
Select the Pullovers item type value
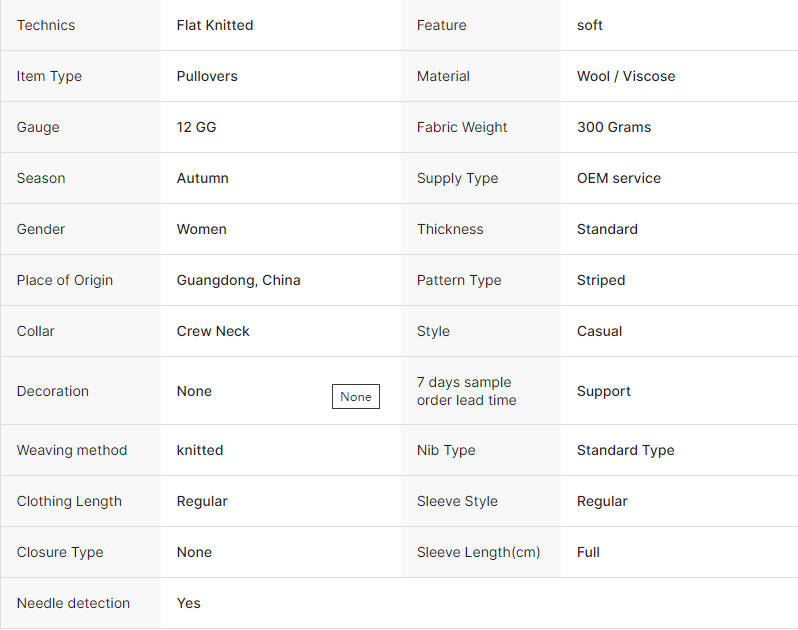pos(207,76)
